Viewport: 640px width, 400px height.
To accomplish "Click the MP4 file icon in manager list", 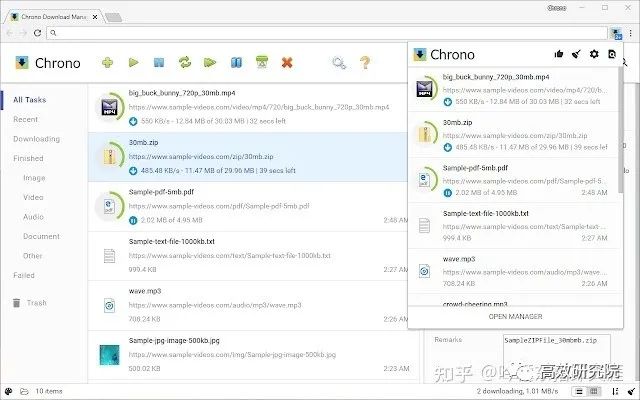I will 109,107.
